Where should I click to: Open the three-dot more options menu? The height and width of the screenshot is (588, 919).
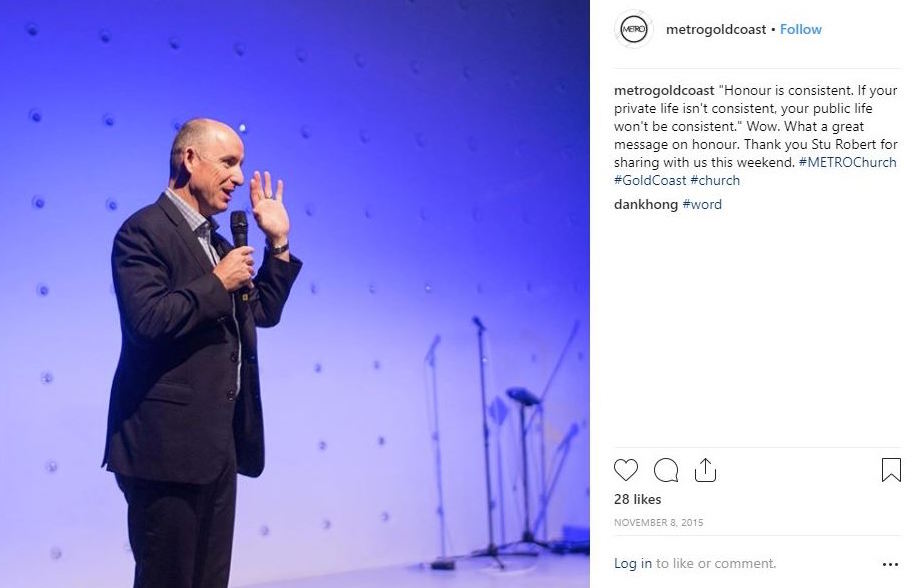890,564
